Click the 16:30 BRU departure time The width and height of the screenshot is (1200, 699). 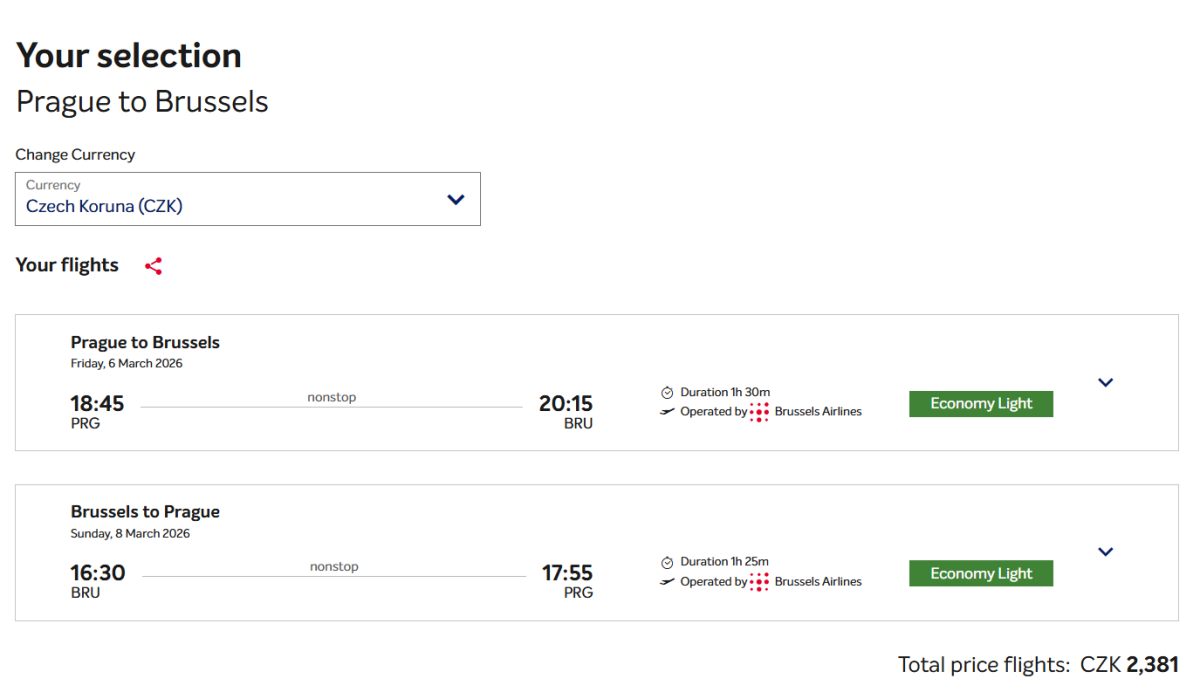click(97, 573)
